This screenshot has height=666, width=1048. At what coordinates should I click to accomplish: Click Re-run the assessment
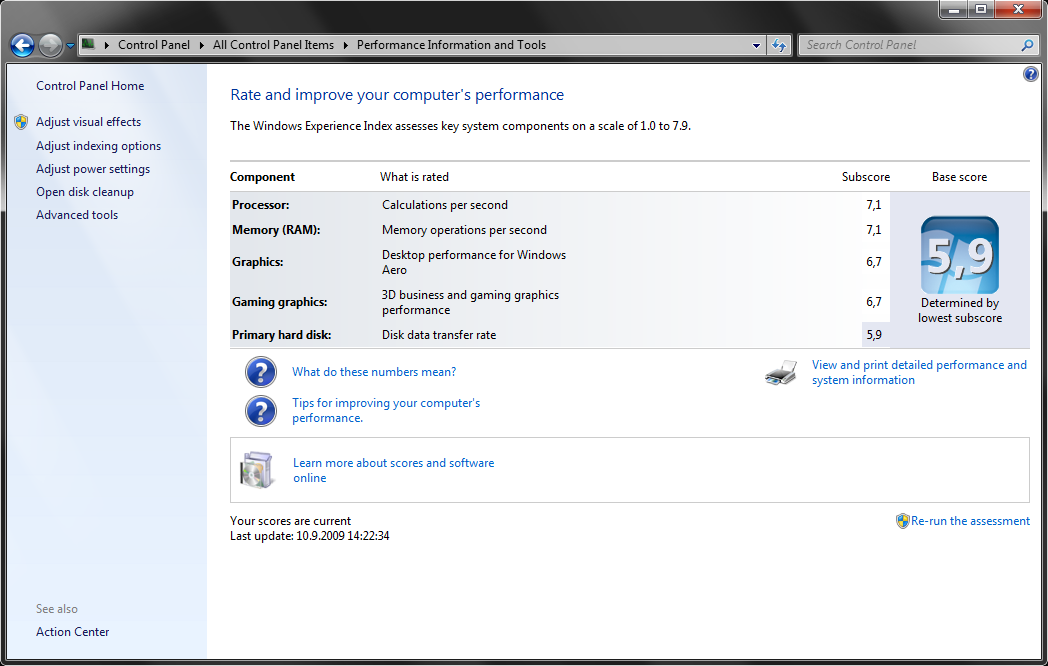[969, 520]
